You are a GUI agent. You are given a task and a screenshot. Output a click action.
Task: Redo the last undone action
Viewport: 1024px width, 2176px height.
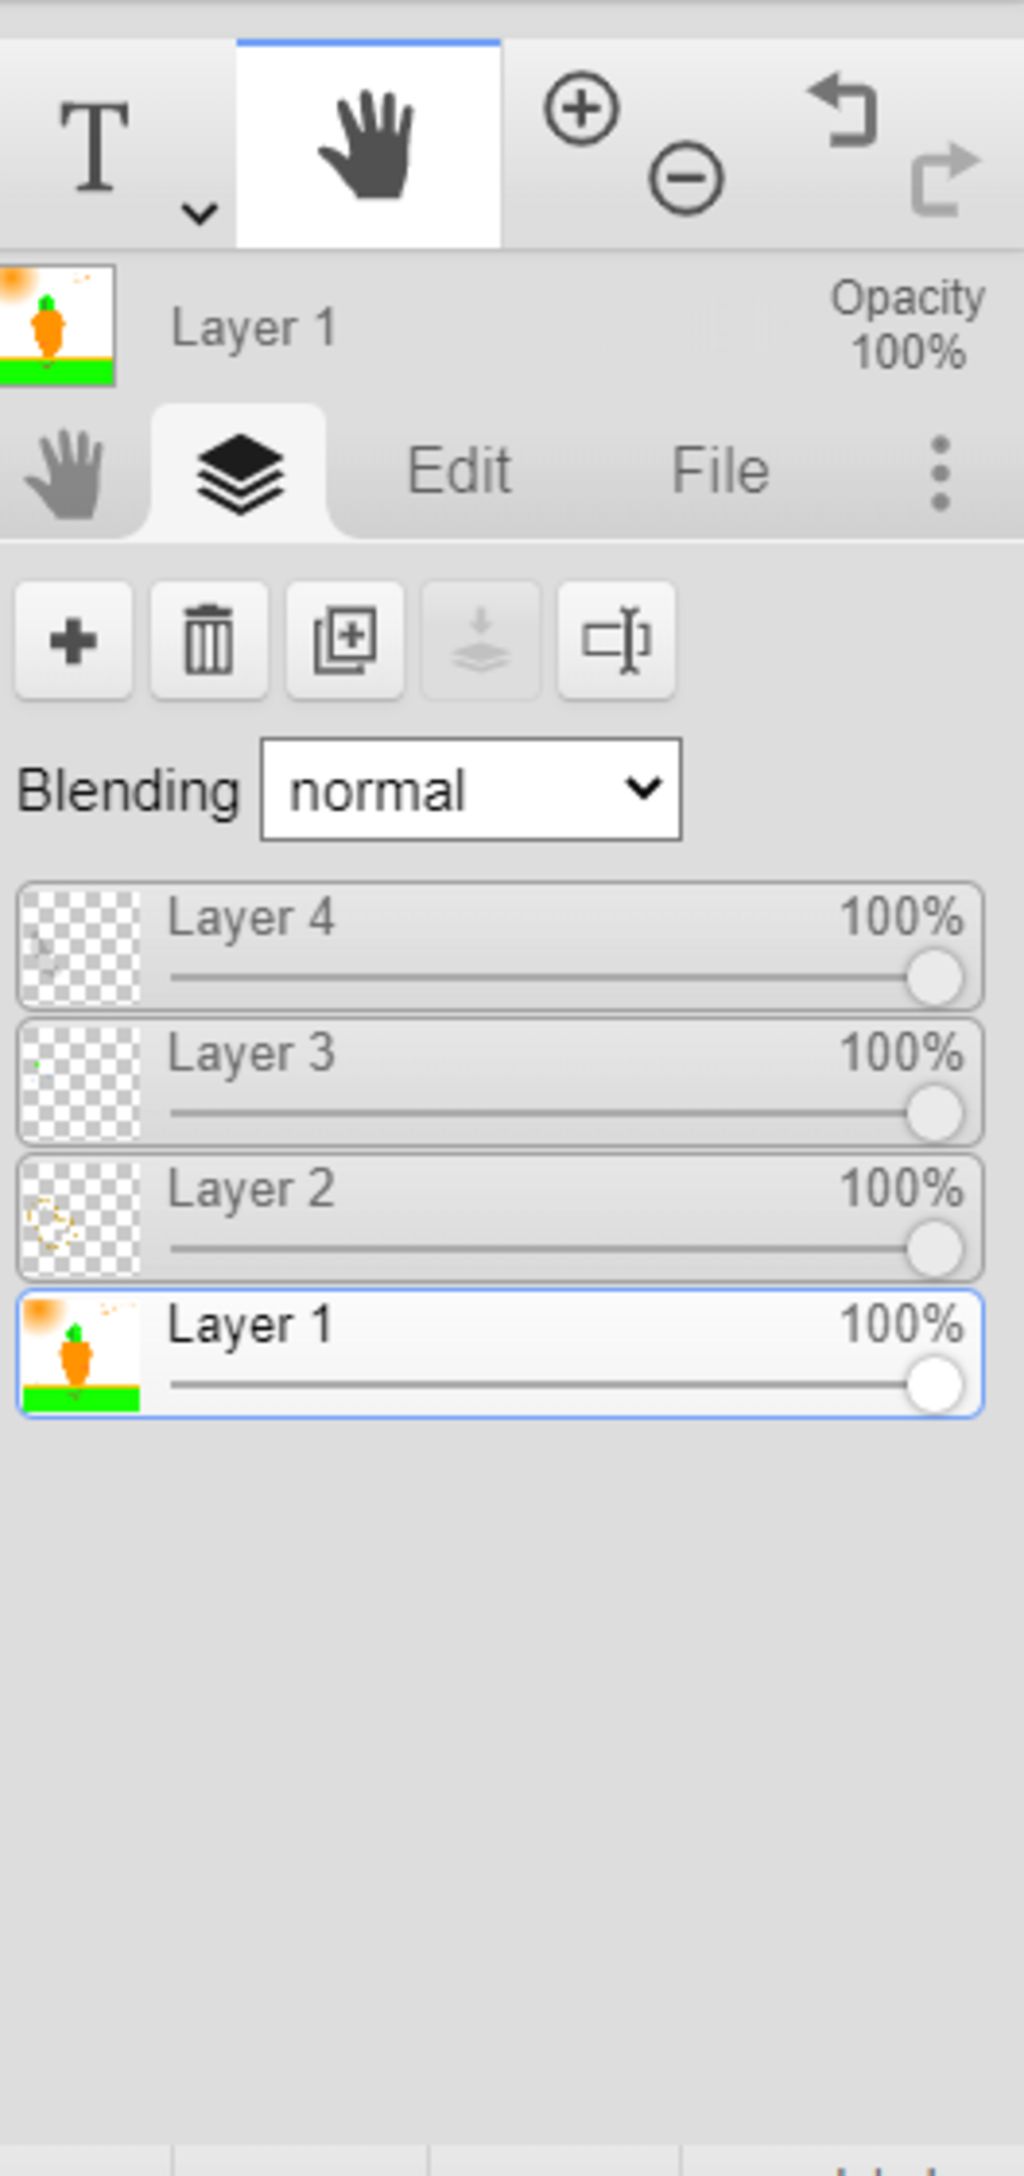click(x=945, y=178)
